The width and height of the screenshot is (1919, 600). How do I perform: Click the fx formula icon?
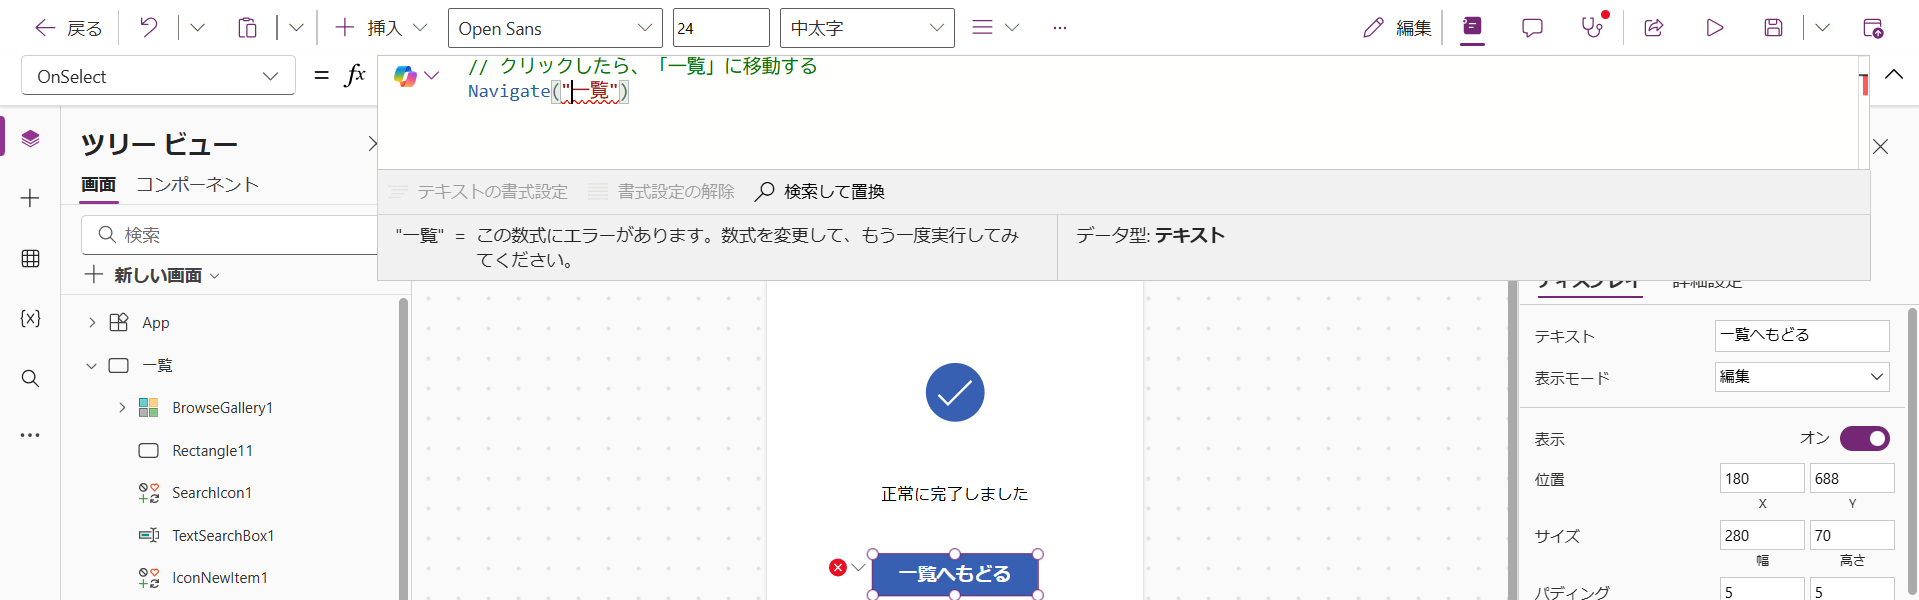point(355,75)
